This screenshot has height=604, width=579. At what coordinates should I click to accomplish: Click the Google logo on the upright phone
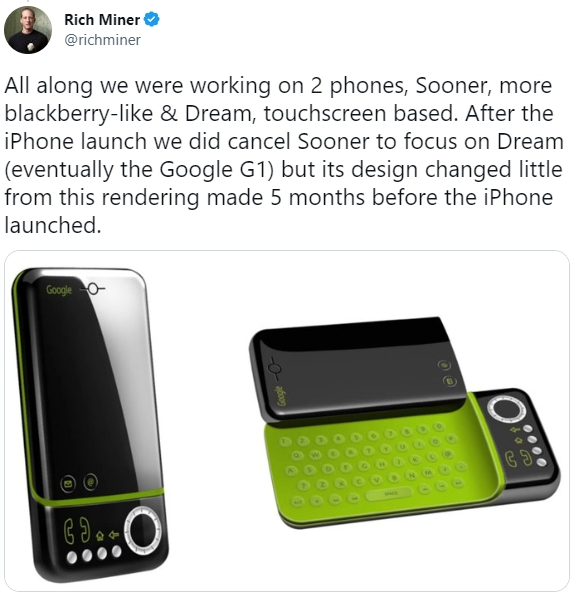[x=59, y=290]
